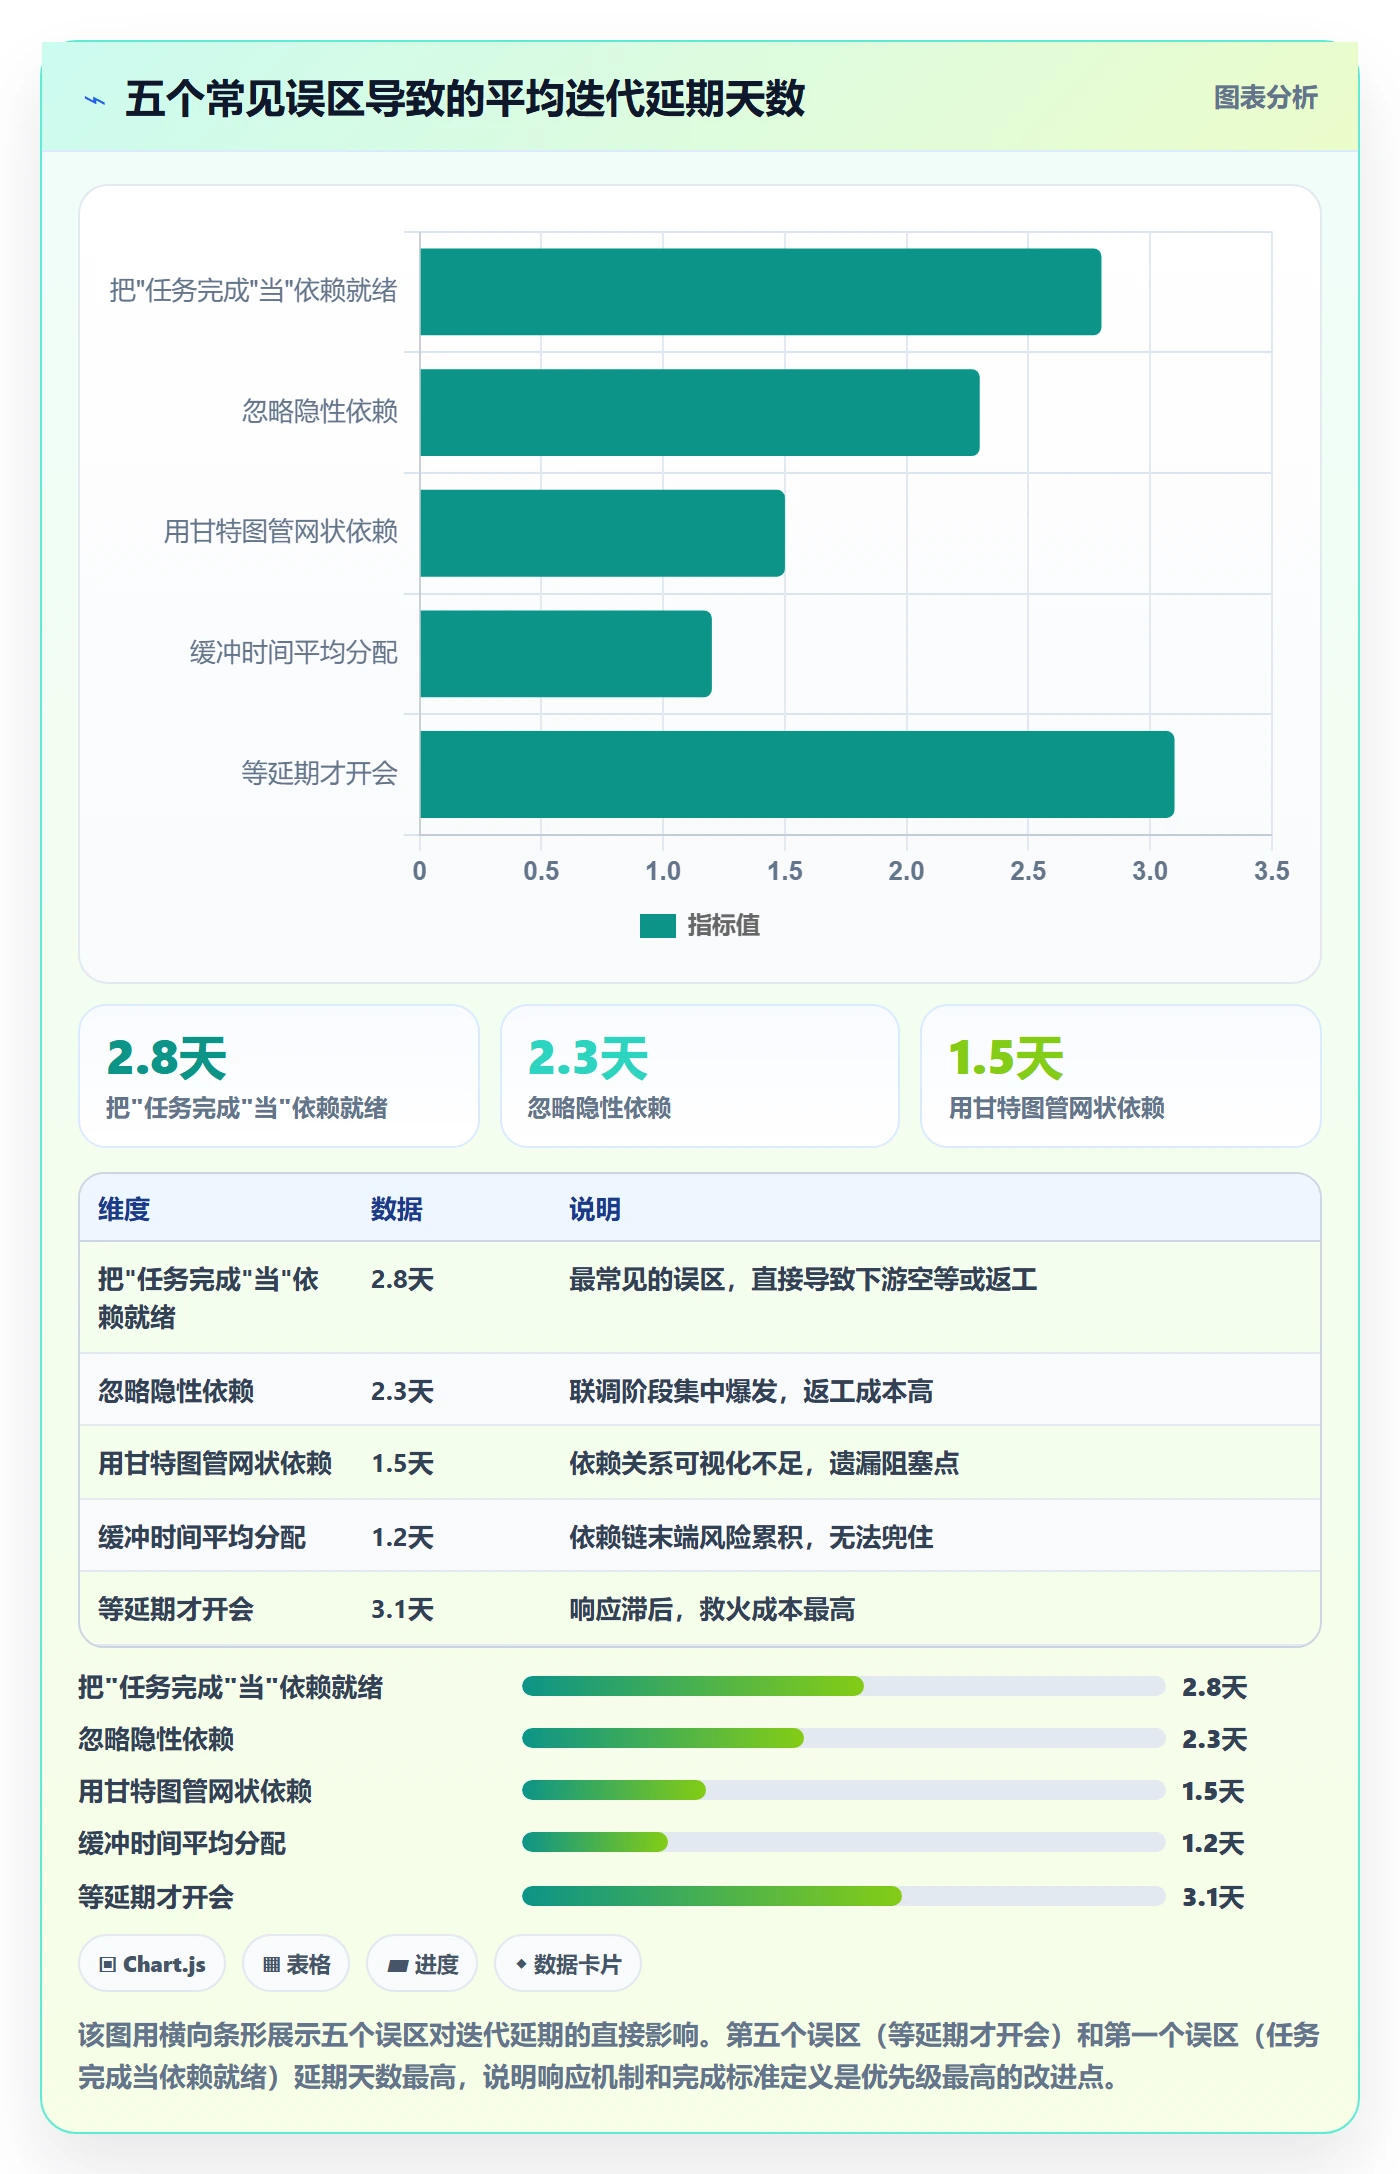Screen dimensions: 1400x2174
Task: Click the 1.5天 progress bar
Action: 843,1790
